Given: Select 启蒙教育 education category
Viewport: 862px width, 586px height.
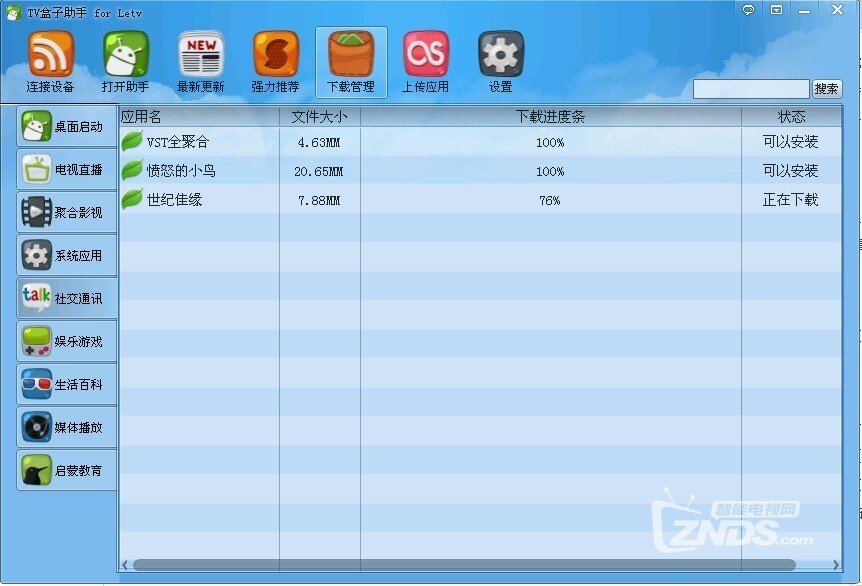Looking at the screenshot, I should [x=67, y=470].
